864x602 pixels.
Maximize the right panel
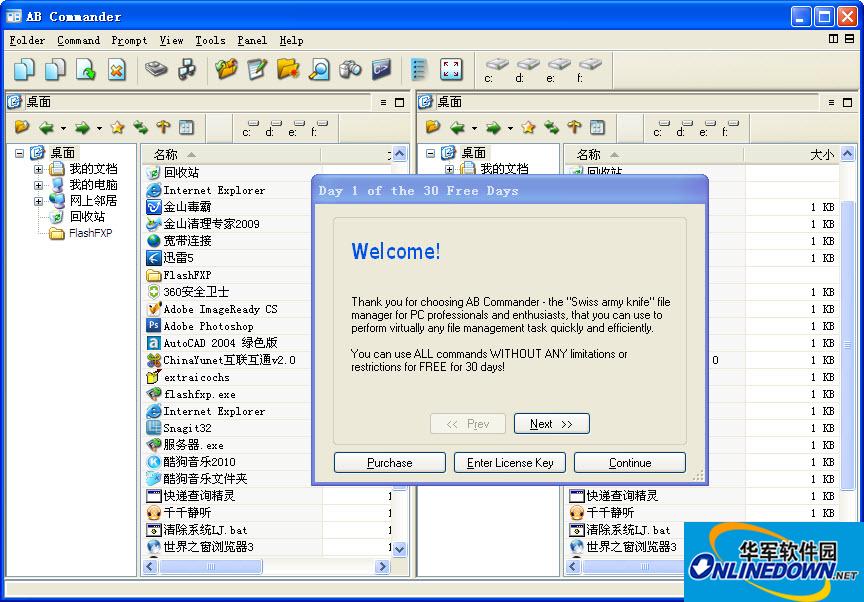pyautogui.click(x=847, y=102)
